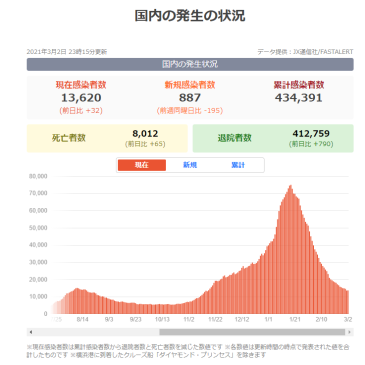Click the gray 国内の発生状況 header bar
This screenshot has width=365, height=365.
190,64
